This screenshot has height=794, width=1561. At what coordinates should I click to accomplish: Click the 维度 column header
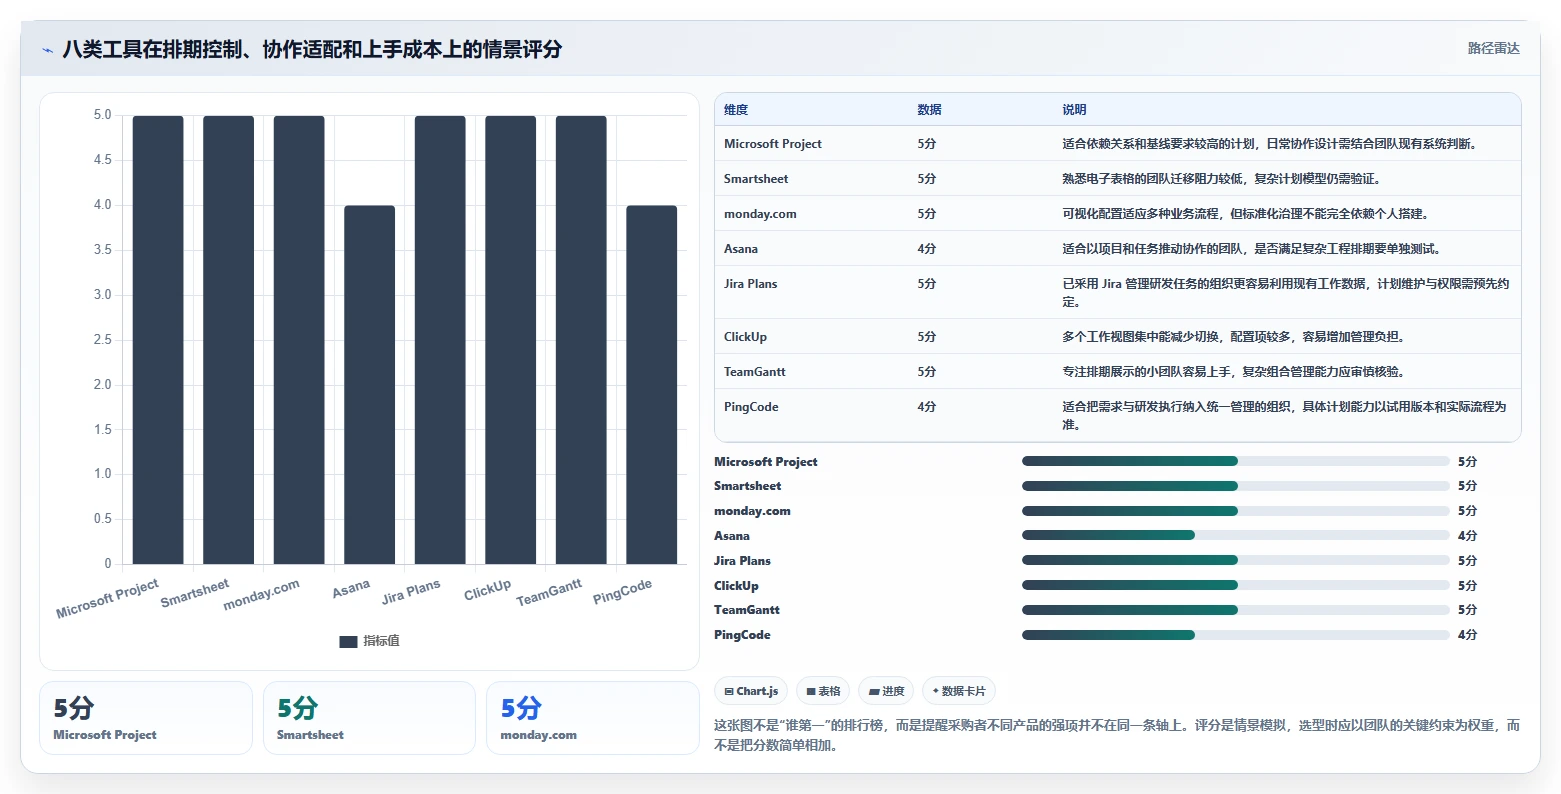pyautogui.click(x=736, y=110)
